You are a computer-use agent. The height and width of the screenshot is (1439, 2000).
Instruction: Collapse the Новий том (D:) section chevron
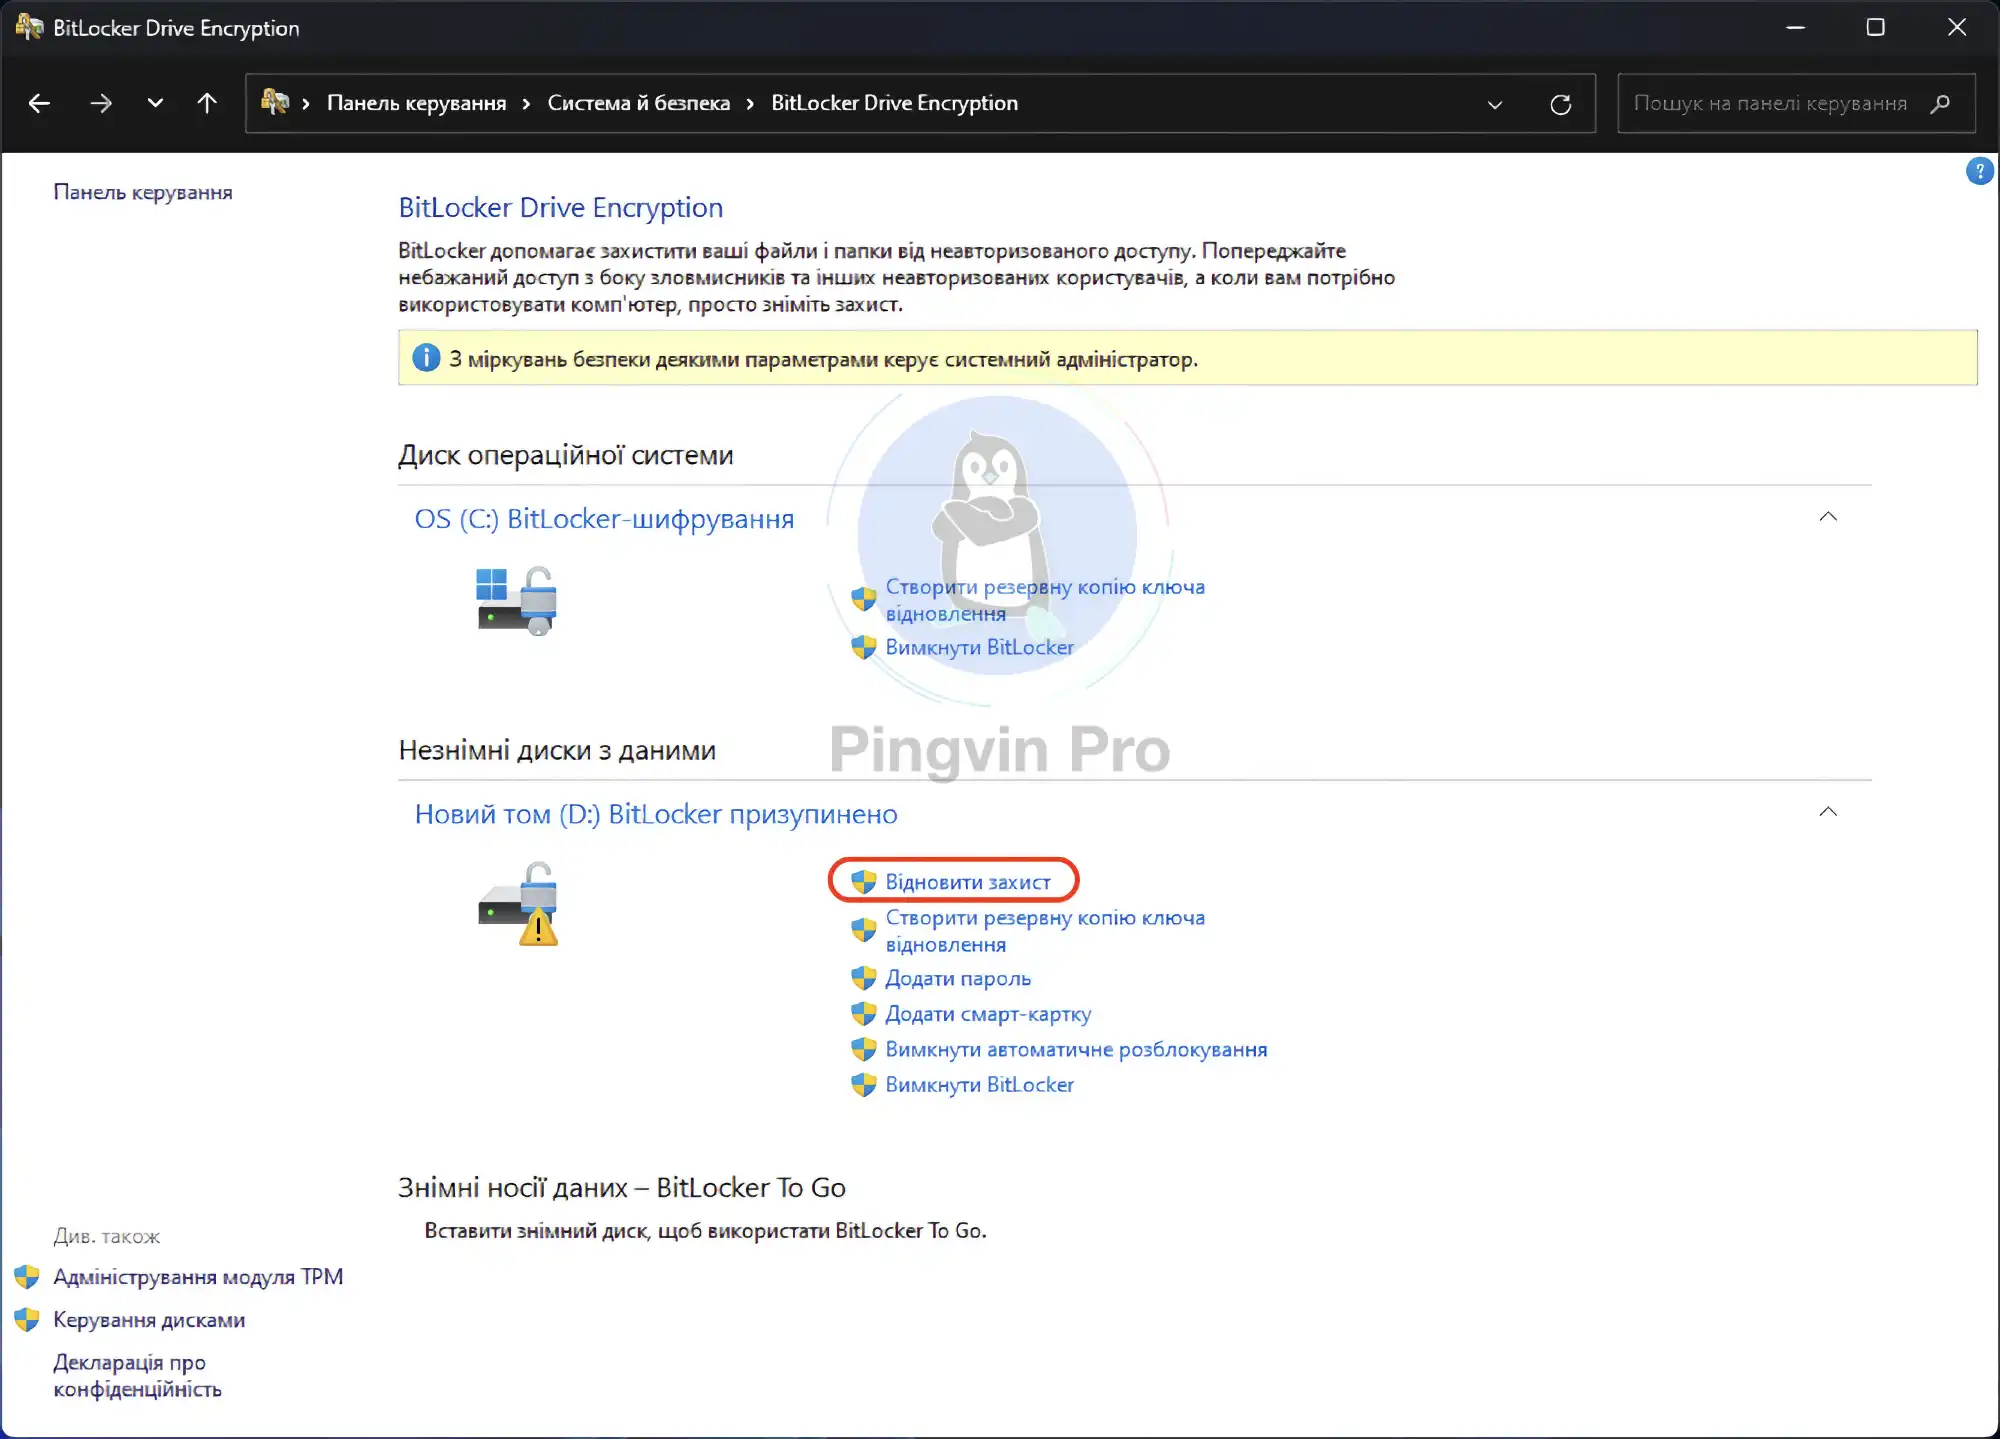1828,812
